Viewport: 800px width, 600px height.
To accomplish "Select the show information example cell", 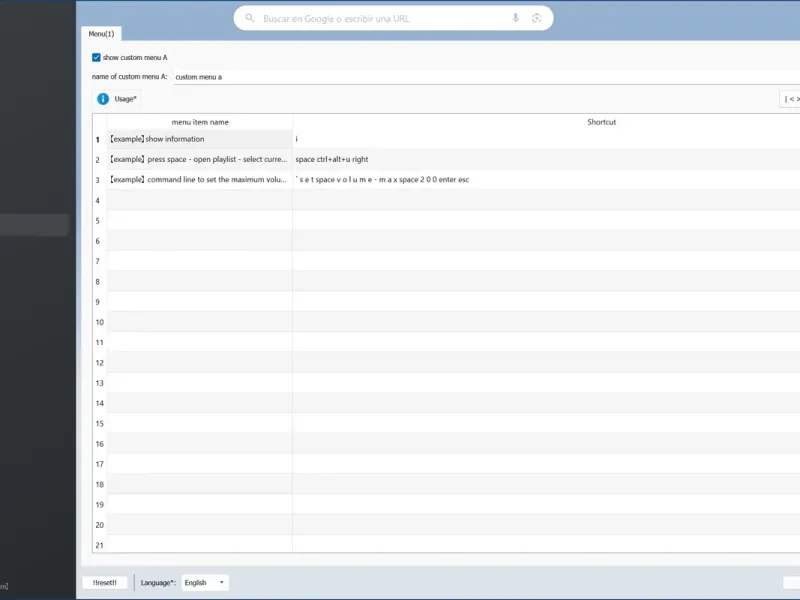I will (x=200, y=139).
